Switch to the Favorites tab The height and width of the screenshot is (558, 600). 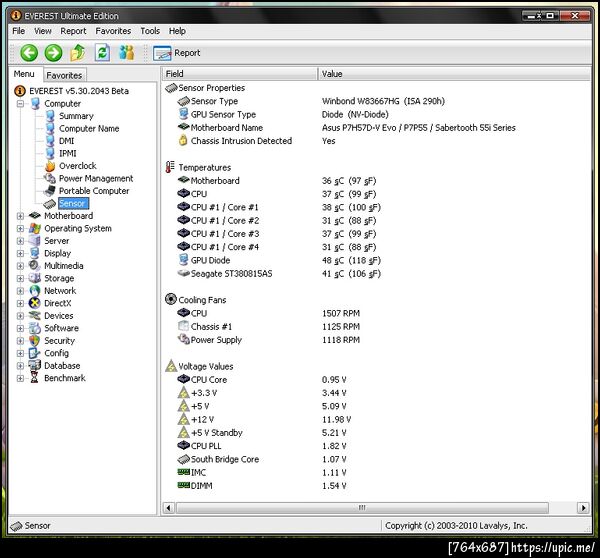click(x=64, y=75)
